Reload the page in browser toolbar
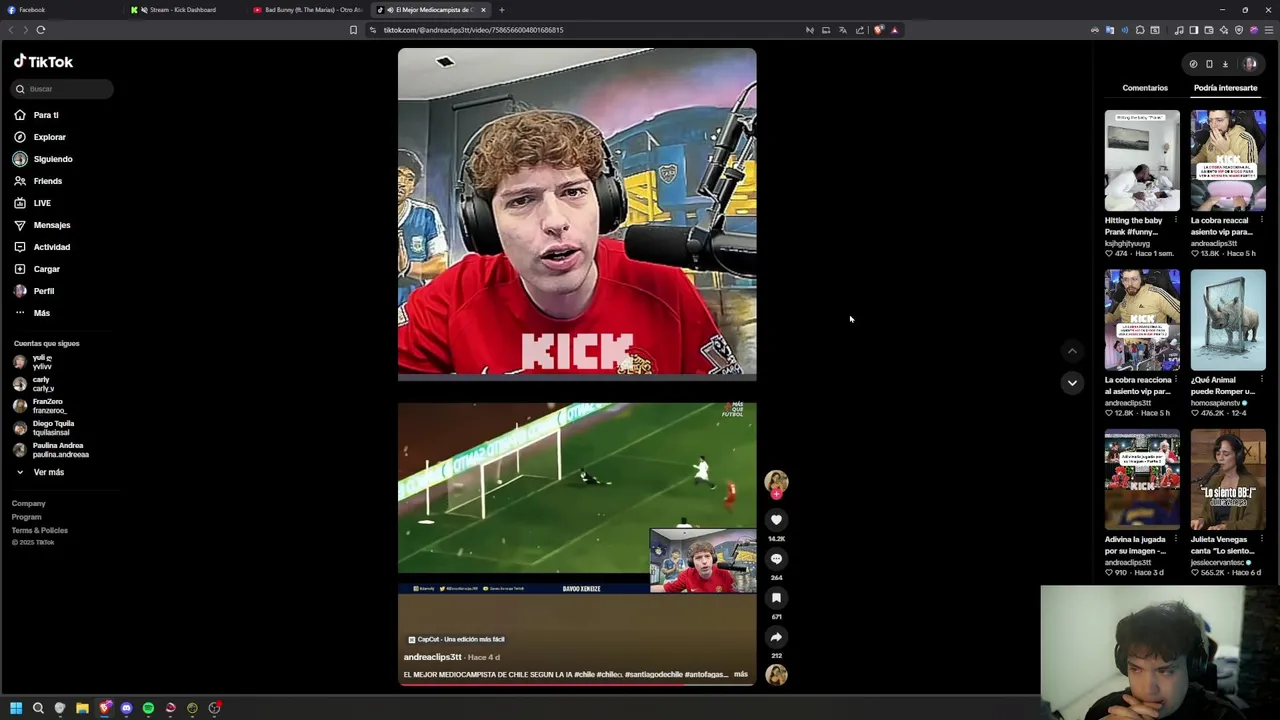 (41, 30)
